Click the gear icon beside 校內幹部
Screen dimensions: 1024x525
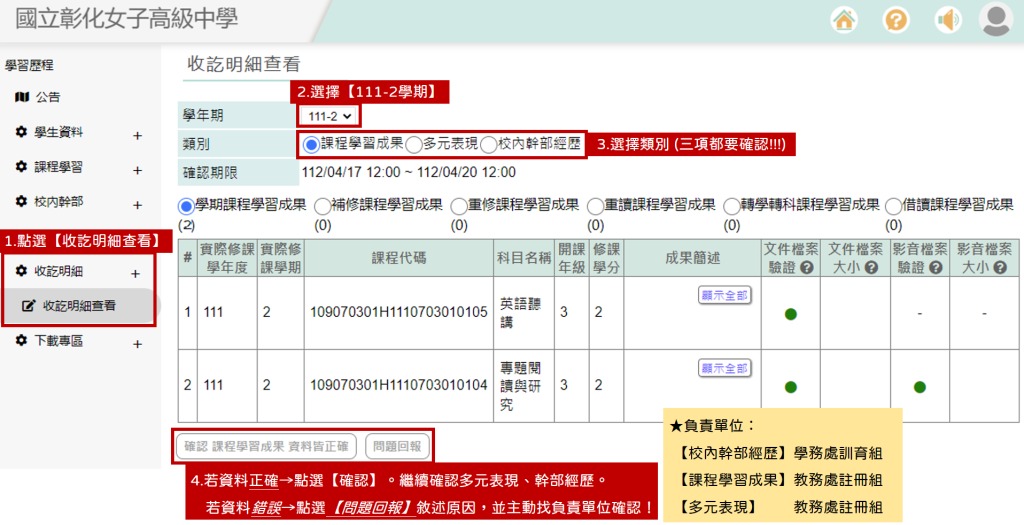[x=21, y=201]
